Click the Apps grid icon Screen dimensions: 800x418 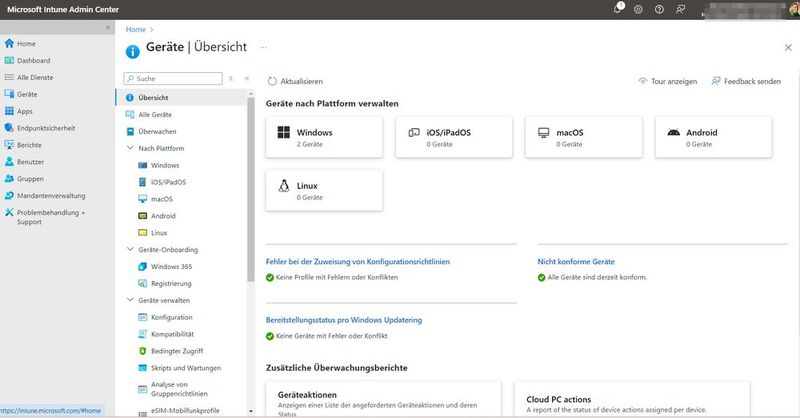(x=9, y=111)
